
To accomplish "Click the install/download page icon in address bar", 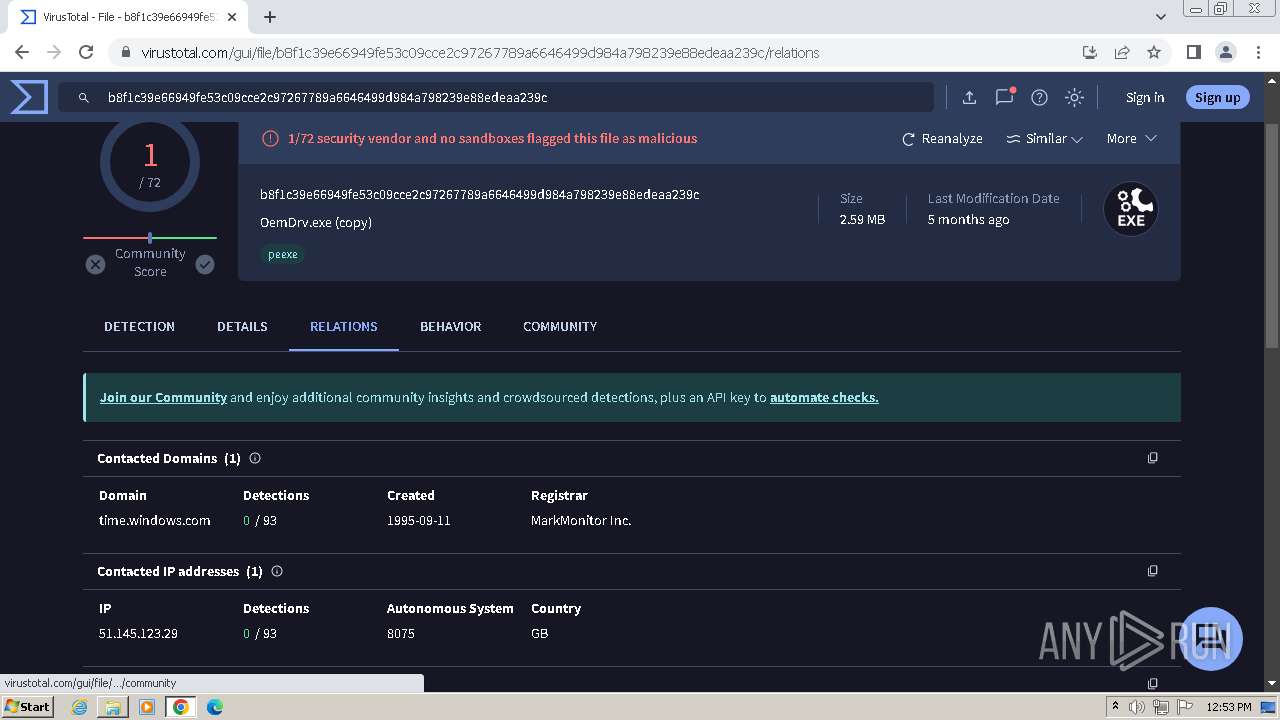I will click(1090, 52).
